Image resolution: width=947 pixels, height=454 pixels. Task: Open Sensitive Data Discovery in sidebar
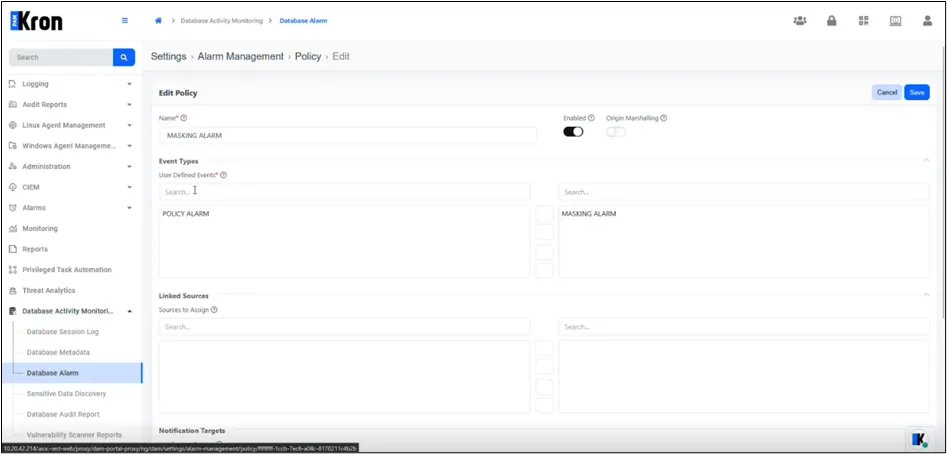[66, 394]
